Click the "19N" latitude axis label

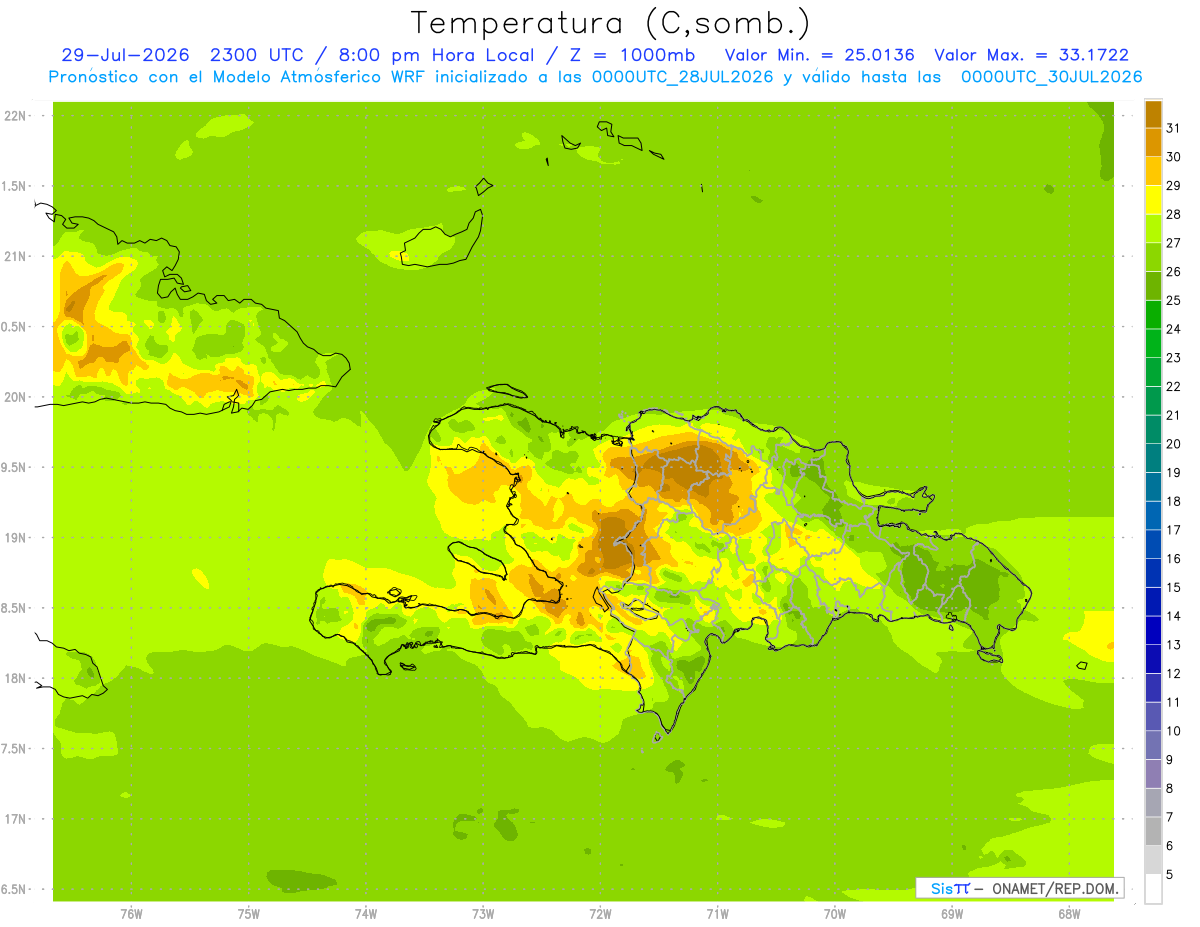coord(15,538)
